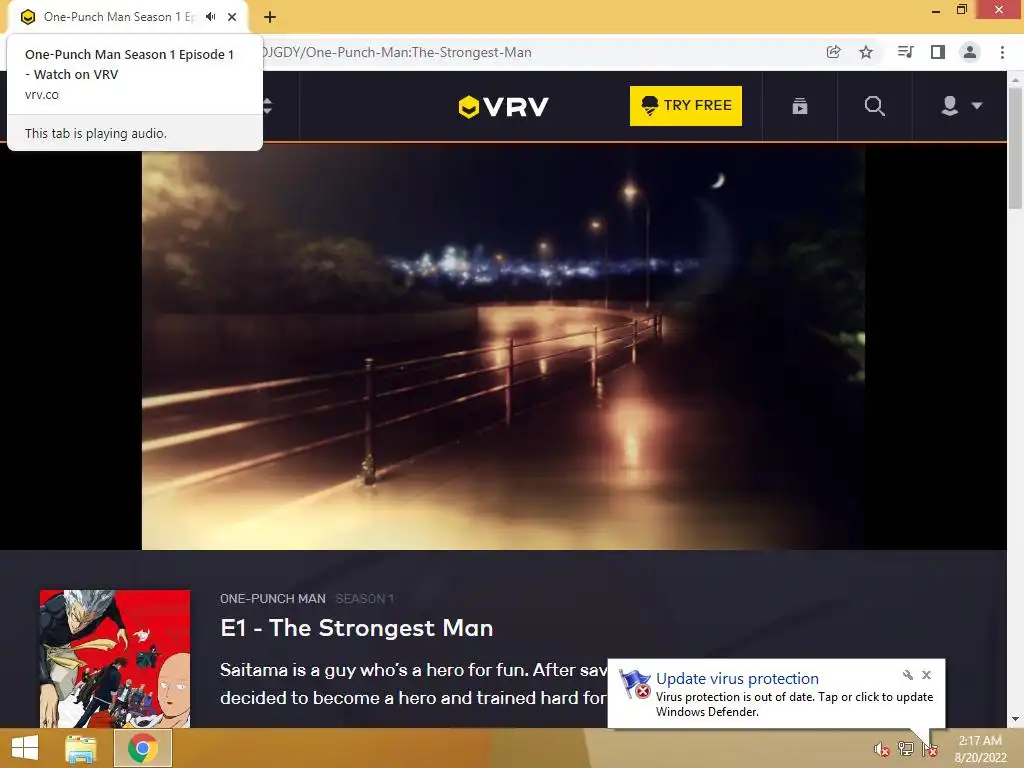Click the scrollbar up arrow

coord(1015,78)
